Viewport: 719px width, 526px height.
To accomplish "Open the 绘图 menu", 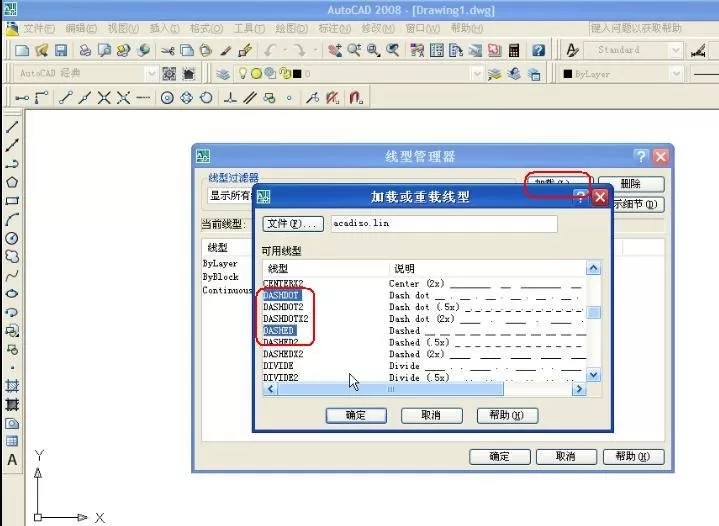I will click(x=291, y=28).
